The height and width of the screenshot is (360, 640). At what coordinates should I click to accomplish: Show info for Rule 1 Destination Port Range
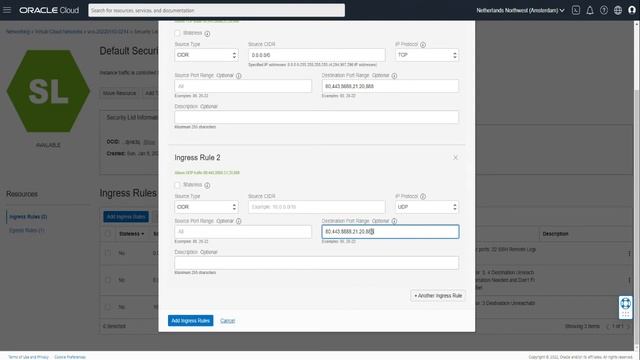(394, 76)
